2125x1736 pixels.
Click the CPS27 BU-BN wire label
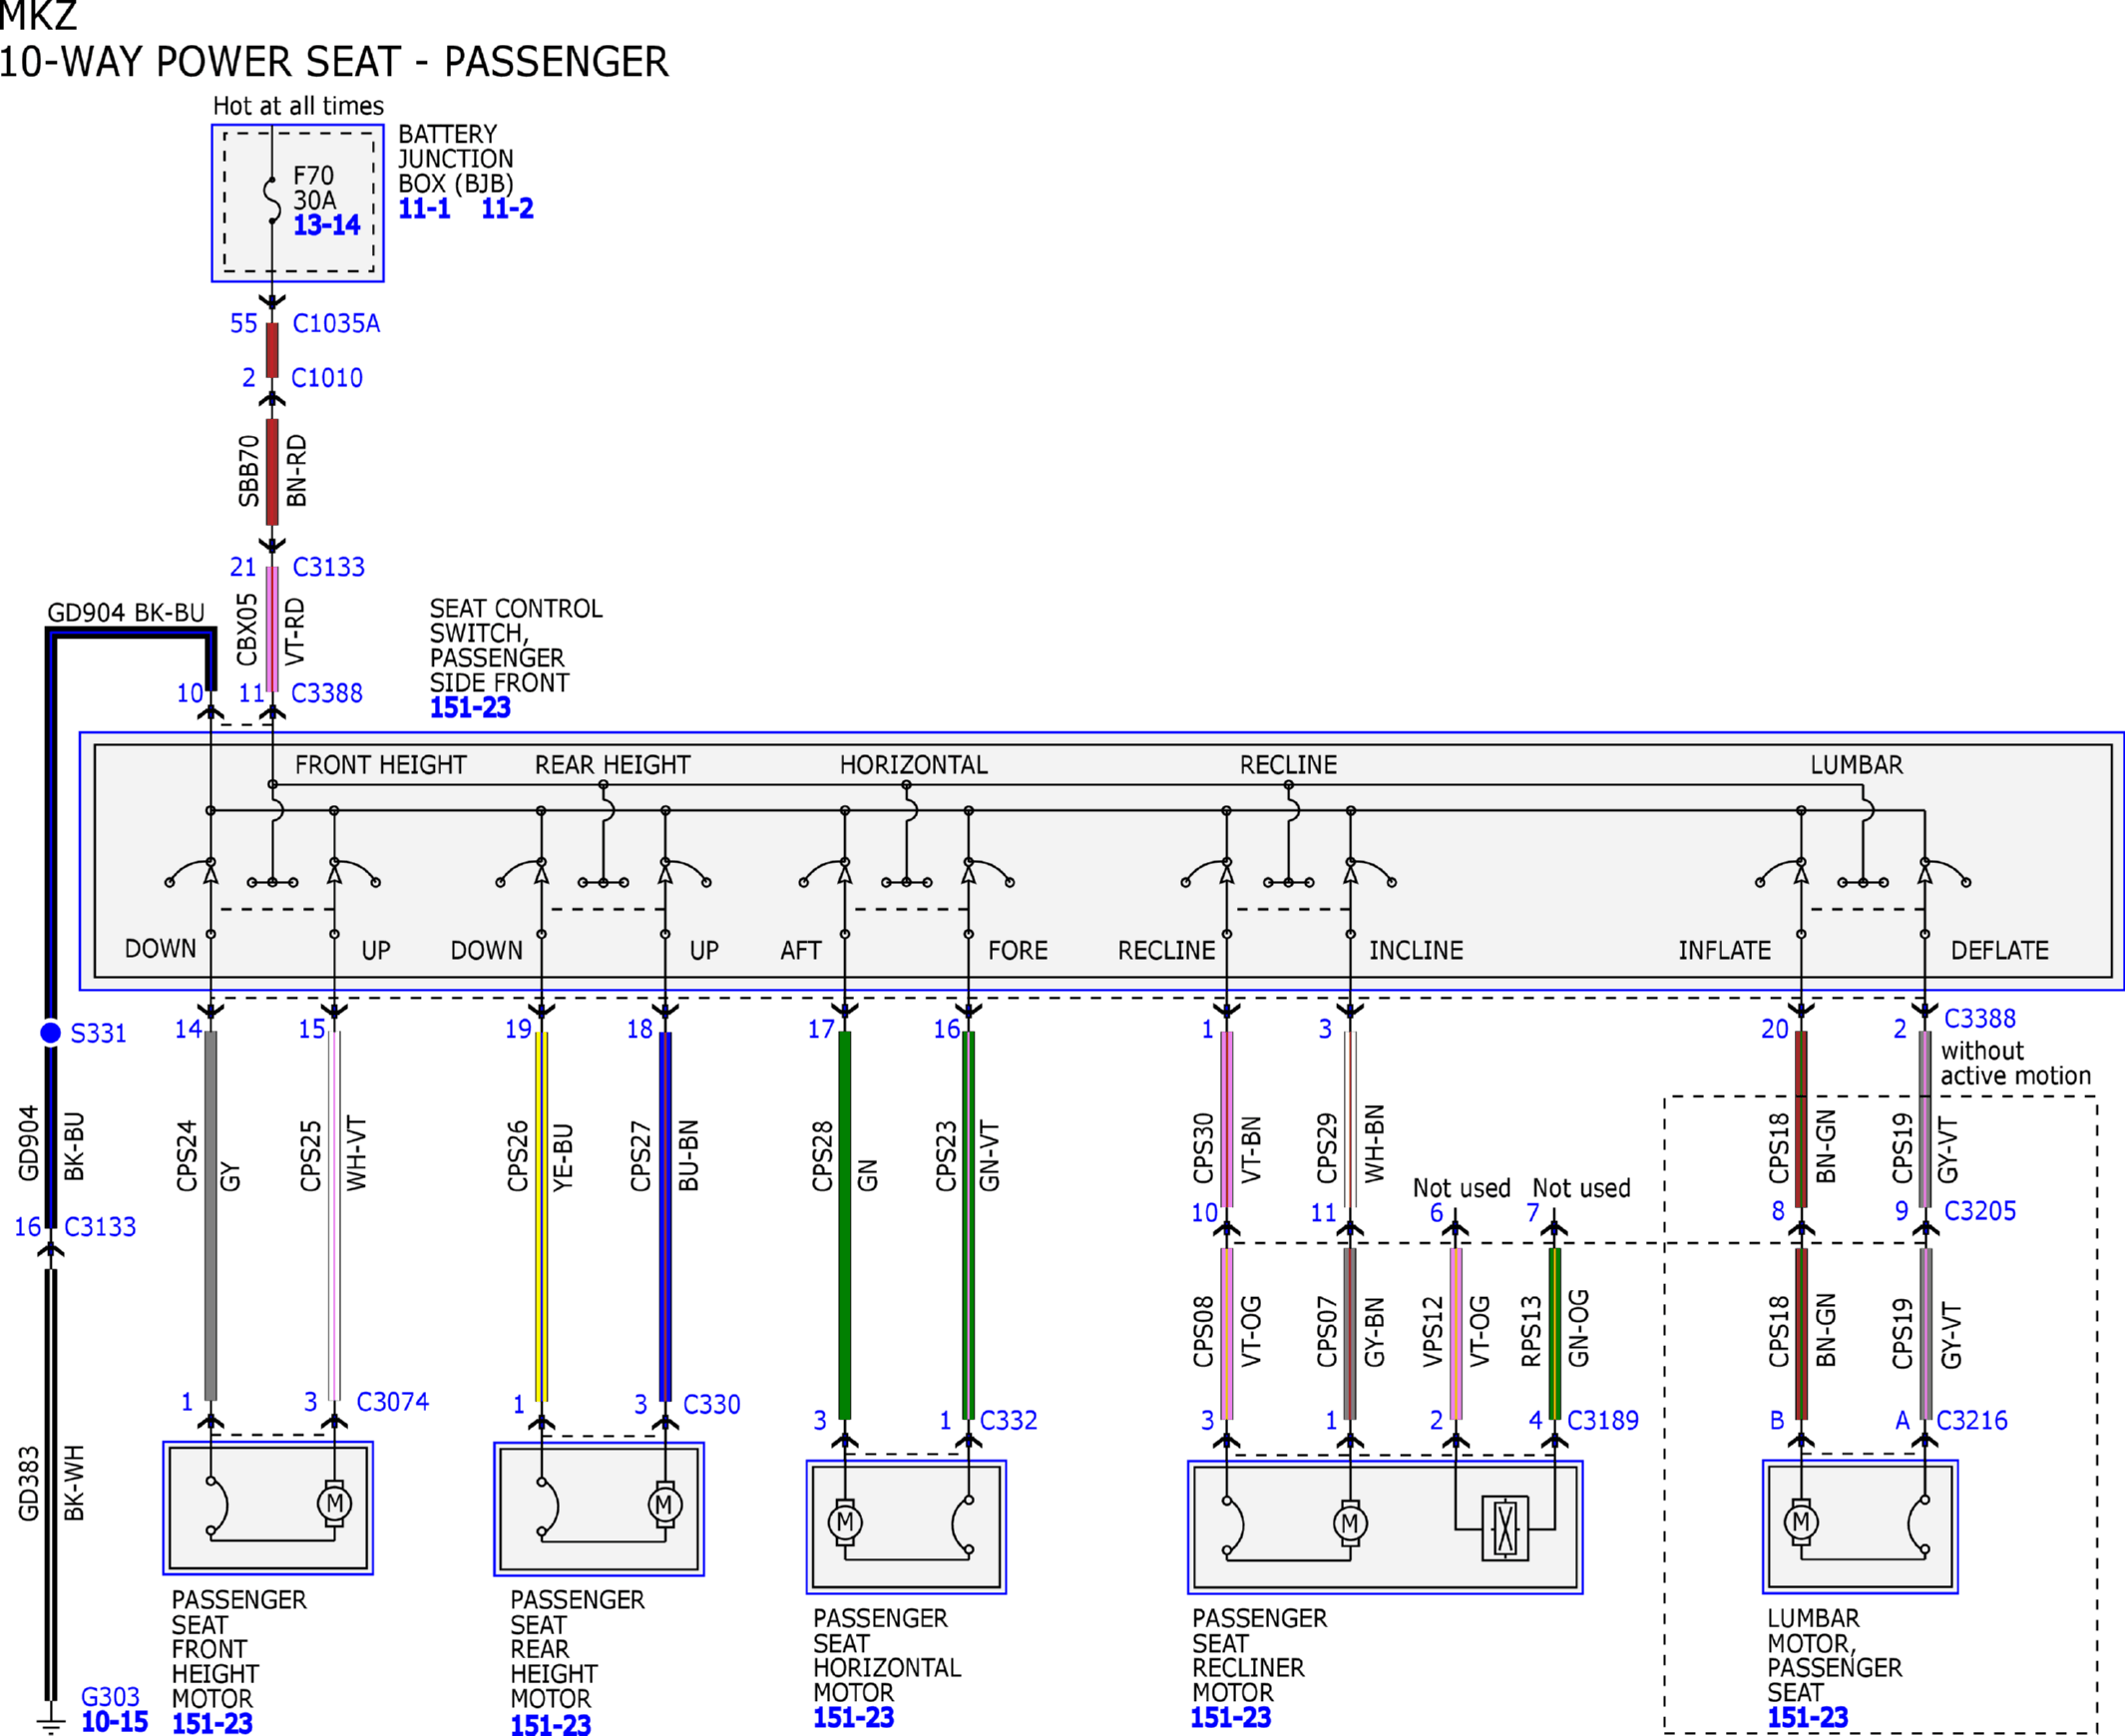click(664, 1156)
